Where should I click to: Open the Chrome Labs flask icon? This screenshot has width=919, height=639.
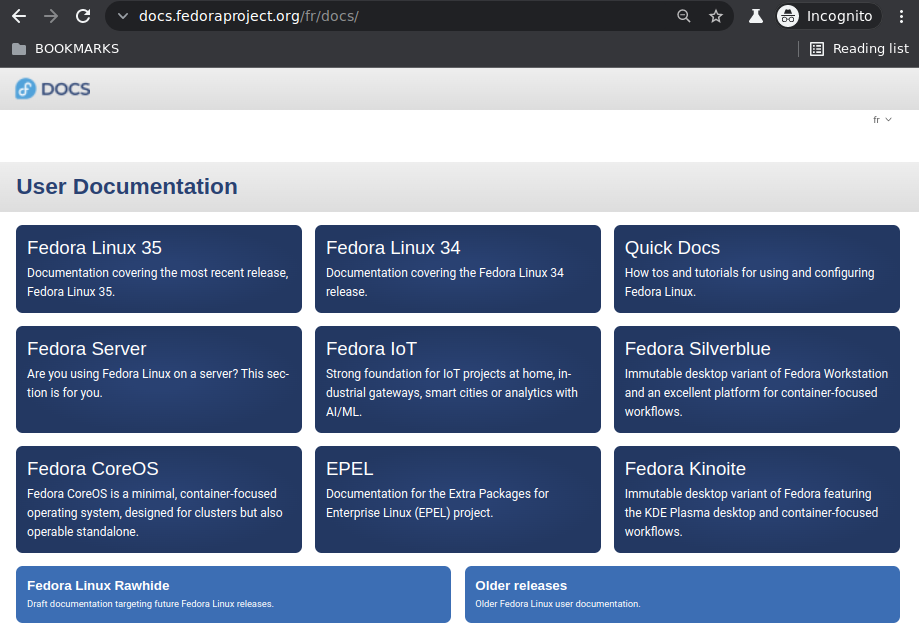coord(755,16)
